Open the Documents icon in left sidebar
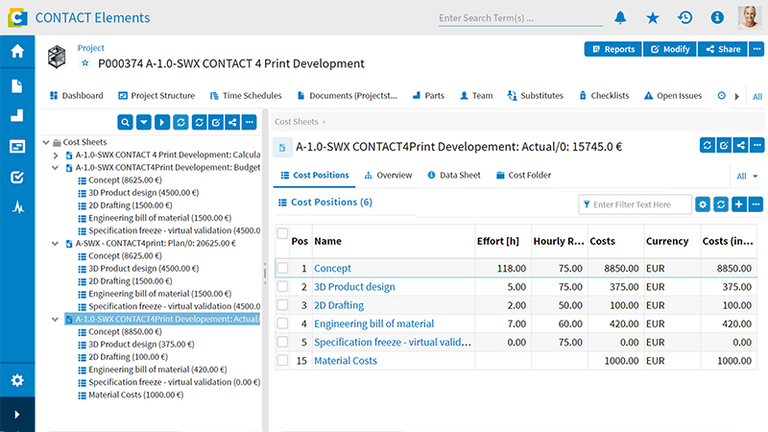 coord(17,86)
